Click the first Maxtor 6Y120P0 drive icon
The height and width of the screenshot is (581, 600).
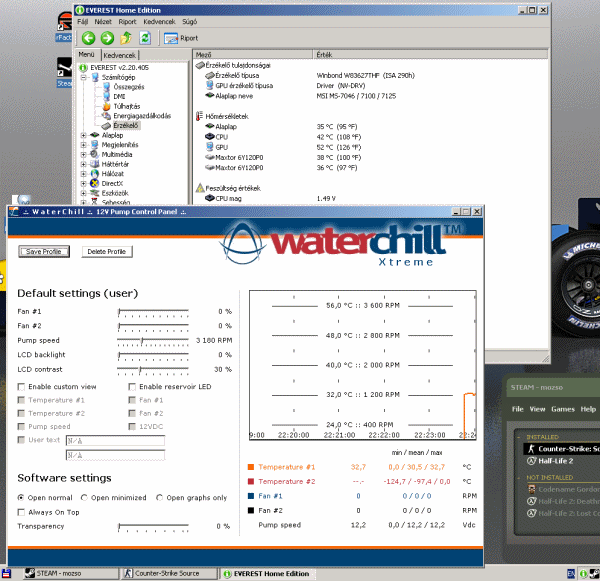(x=210, y=157)
